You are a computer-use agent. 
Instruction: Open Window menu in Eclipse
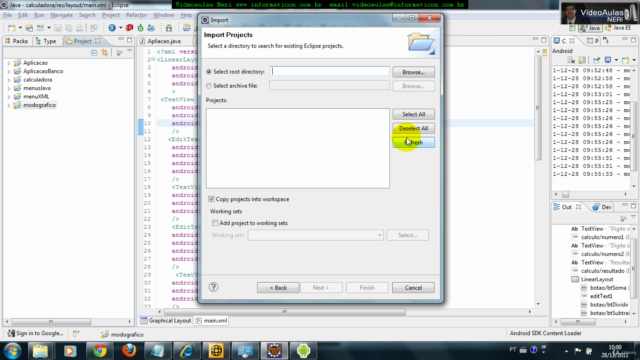point(163,15)
